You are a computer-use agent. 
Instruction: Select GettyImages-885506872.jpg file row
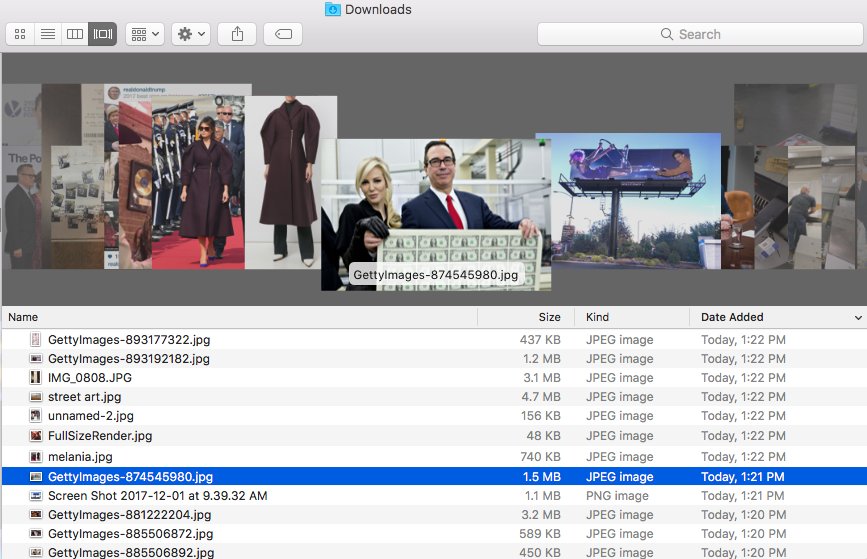tap(434, 534)
